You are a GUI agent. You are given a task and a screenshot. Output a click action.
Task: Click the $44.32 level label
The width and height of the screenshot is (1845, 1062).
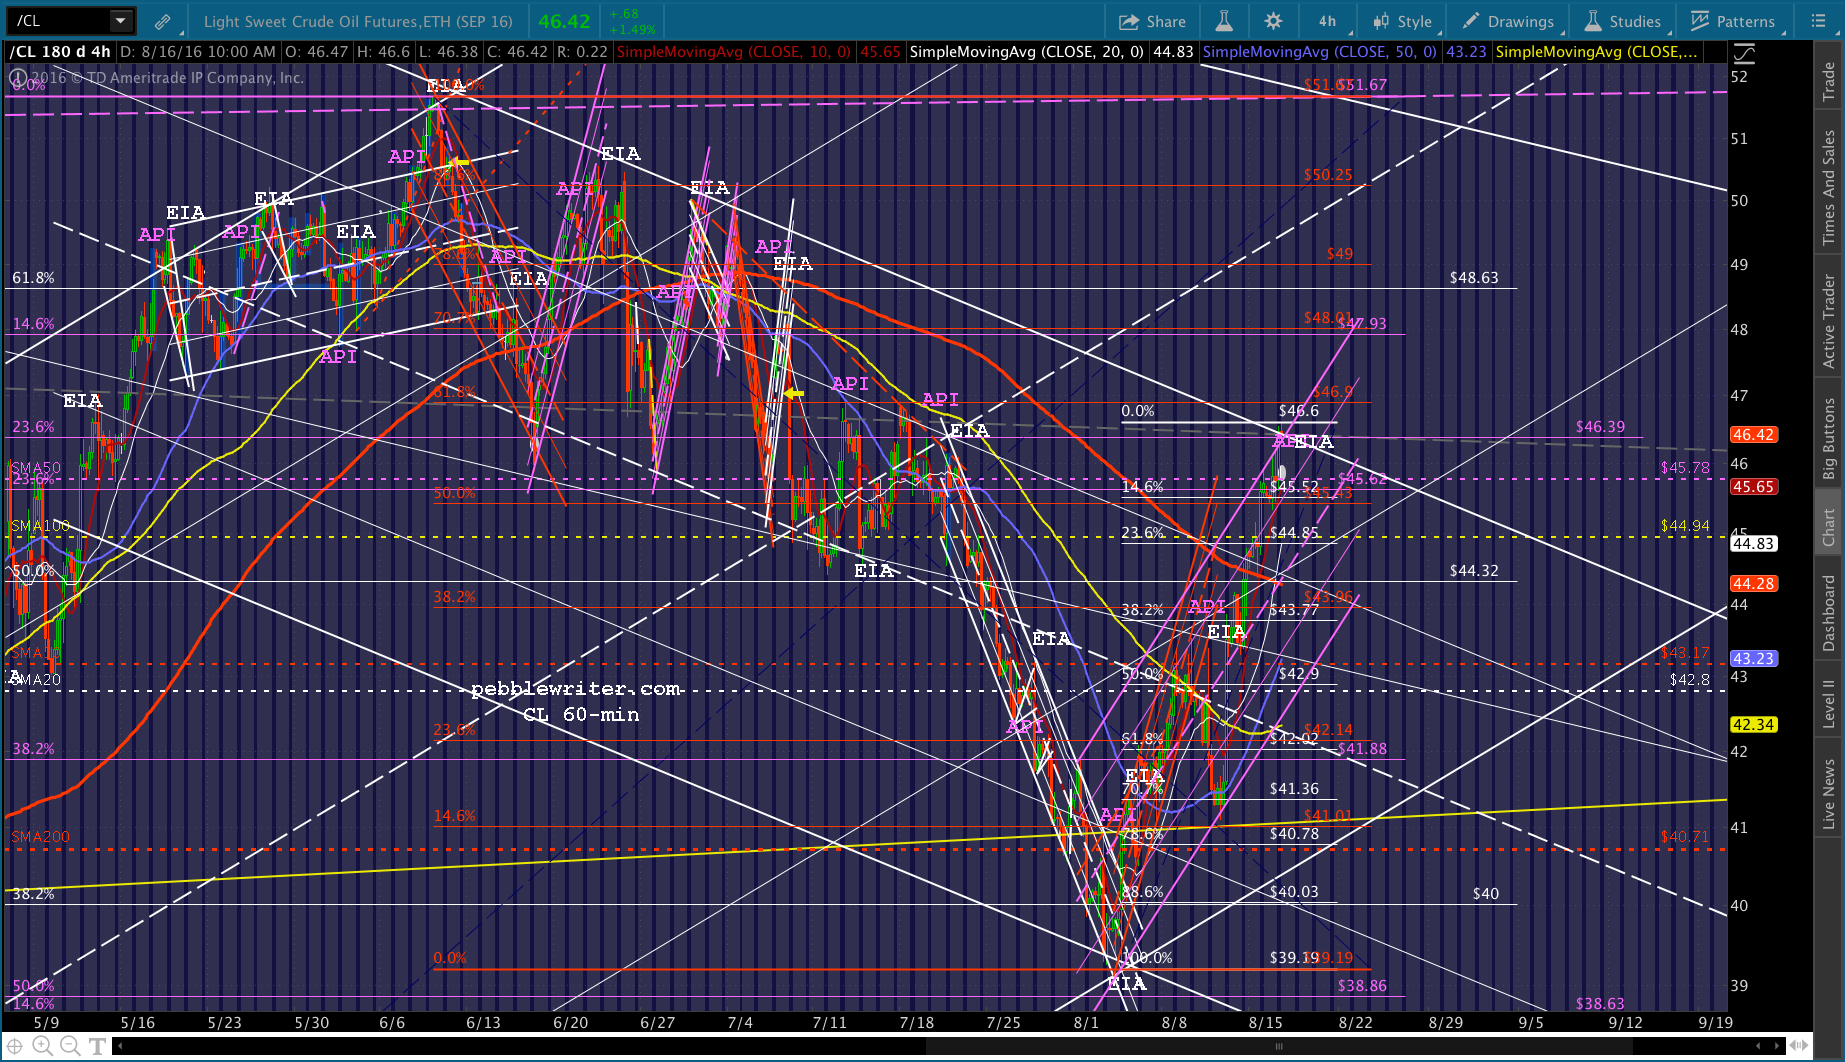[x=1474, y=571]
